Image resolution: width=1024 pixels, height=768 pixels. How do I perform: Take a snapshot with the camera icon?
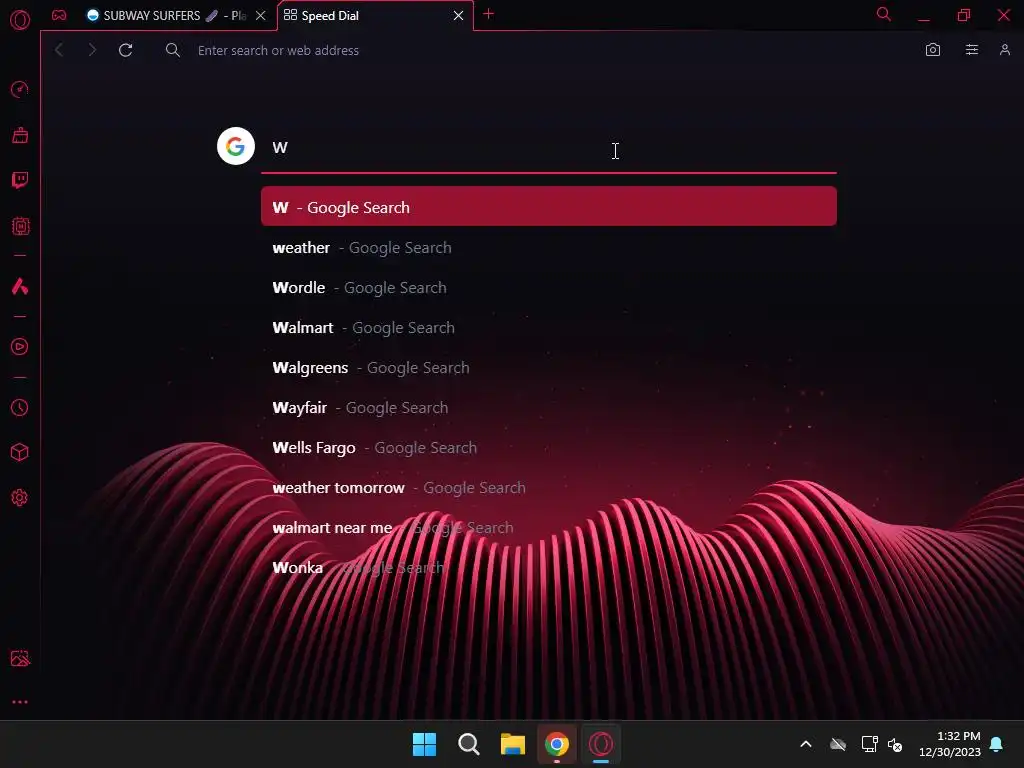click(x=933, y=50)
